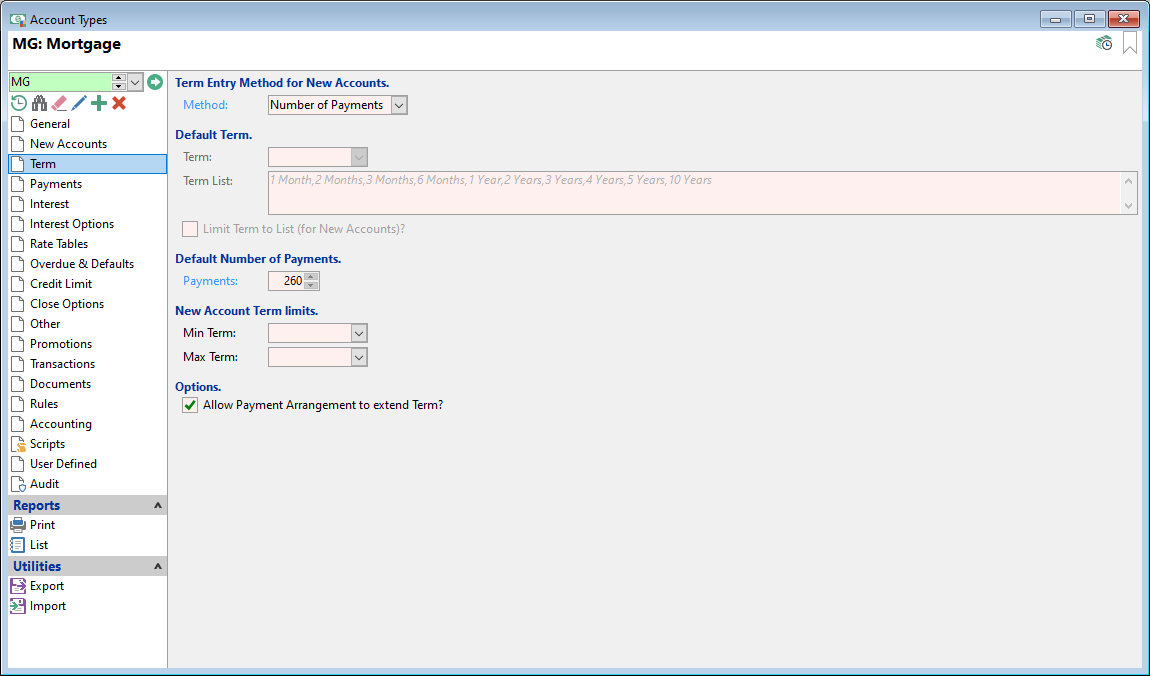Open the General page
The image size is (1150, 676).
click(87, 124)
